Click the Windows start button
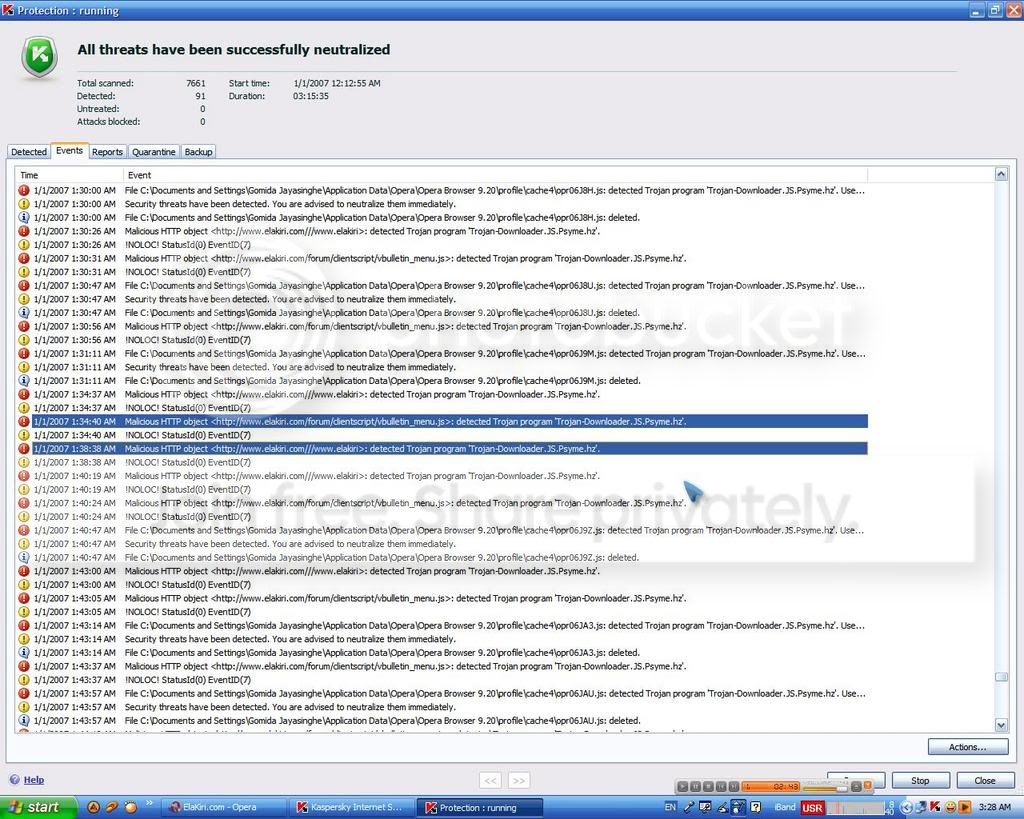Viewport: 1024px width, 819px height. (x=38, y=807)
